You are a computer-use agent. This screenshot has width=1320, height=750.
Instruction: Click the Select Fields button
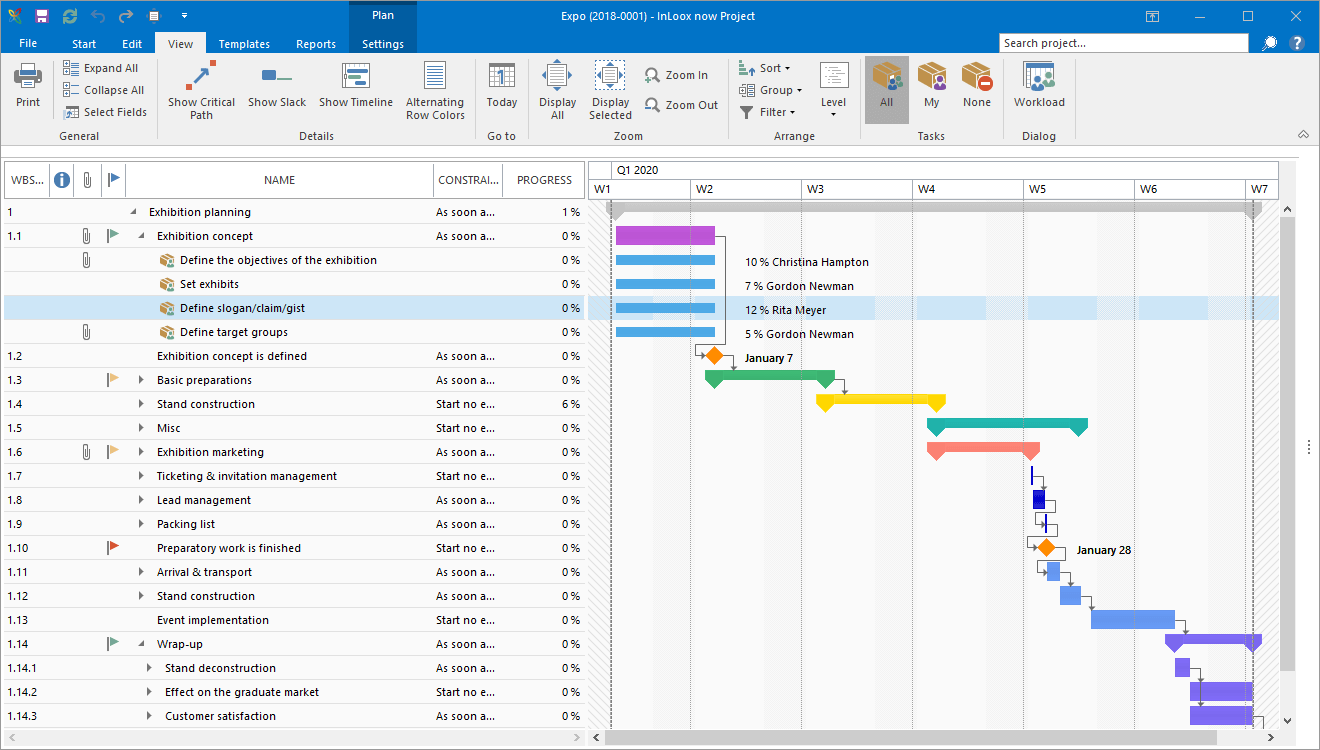point(105,112)
